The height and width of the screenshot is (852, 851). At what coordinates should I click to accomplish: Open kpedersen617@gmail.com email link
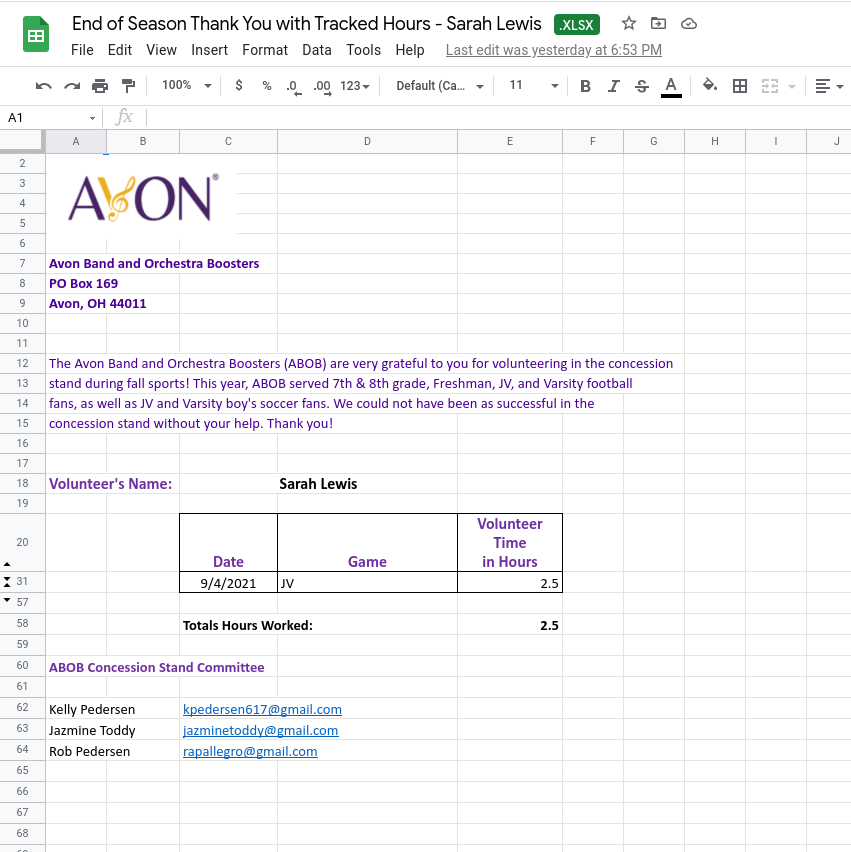[262, 709]
